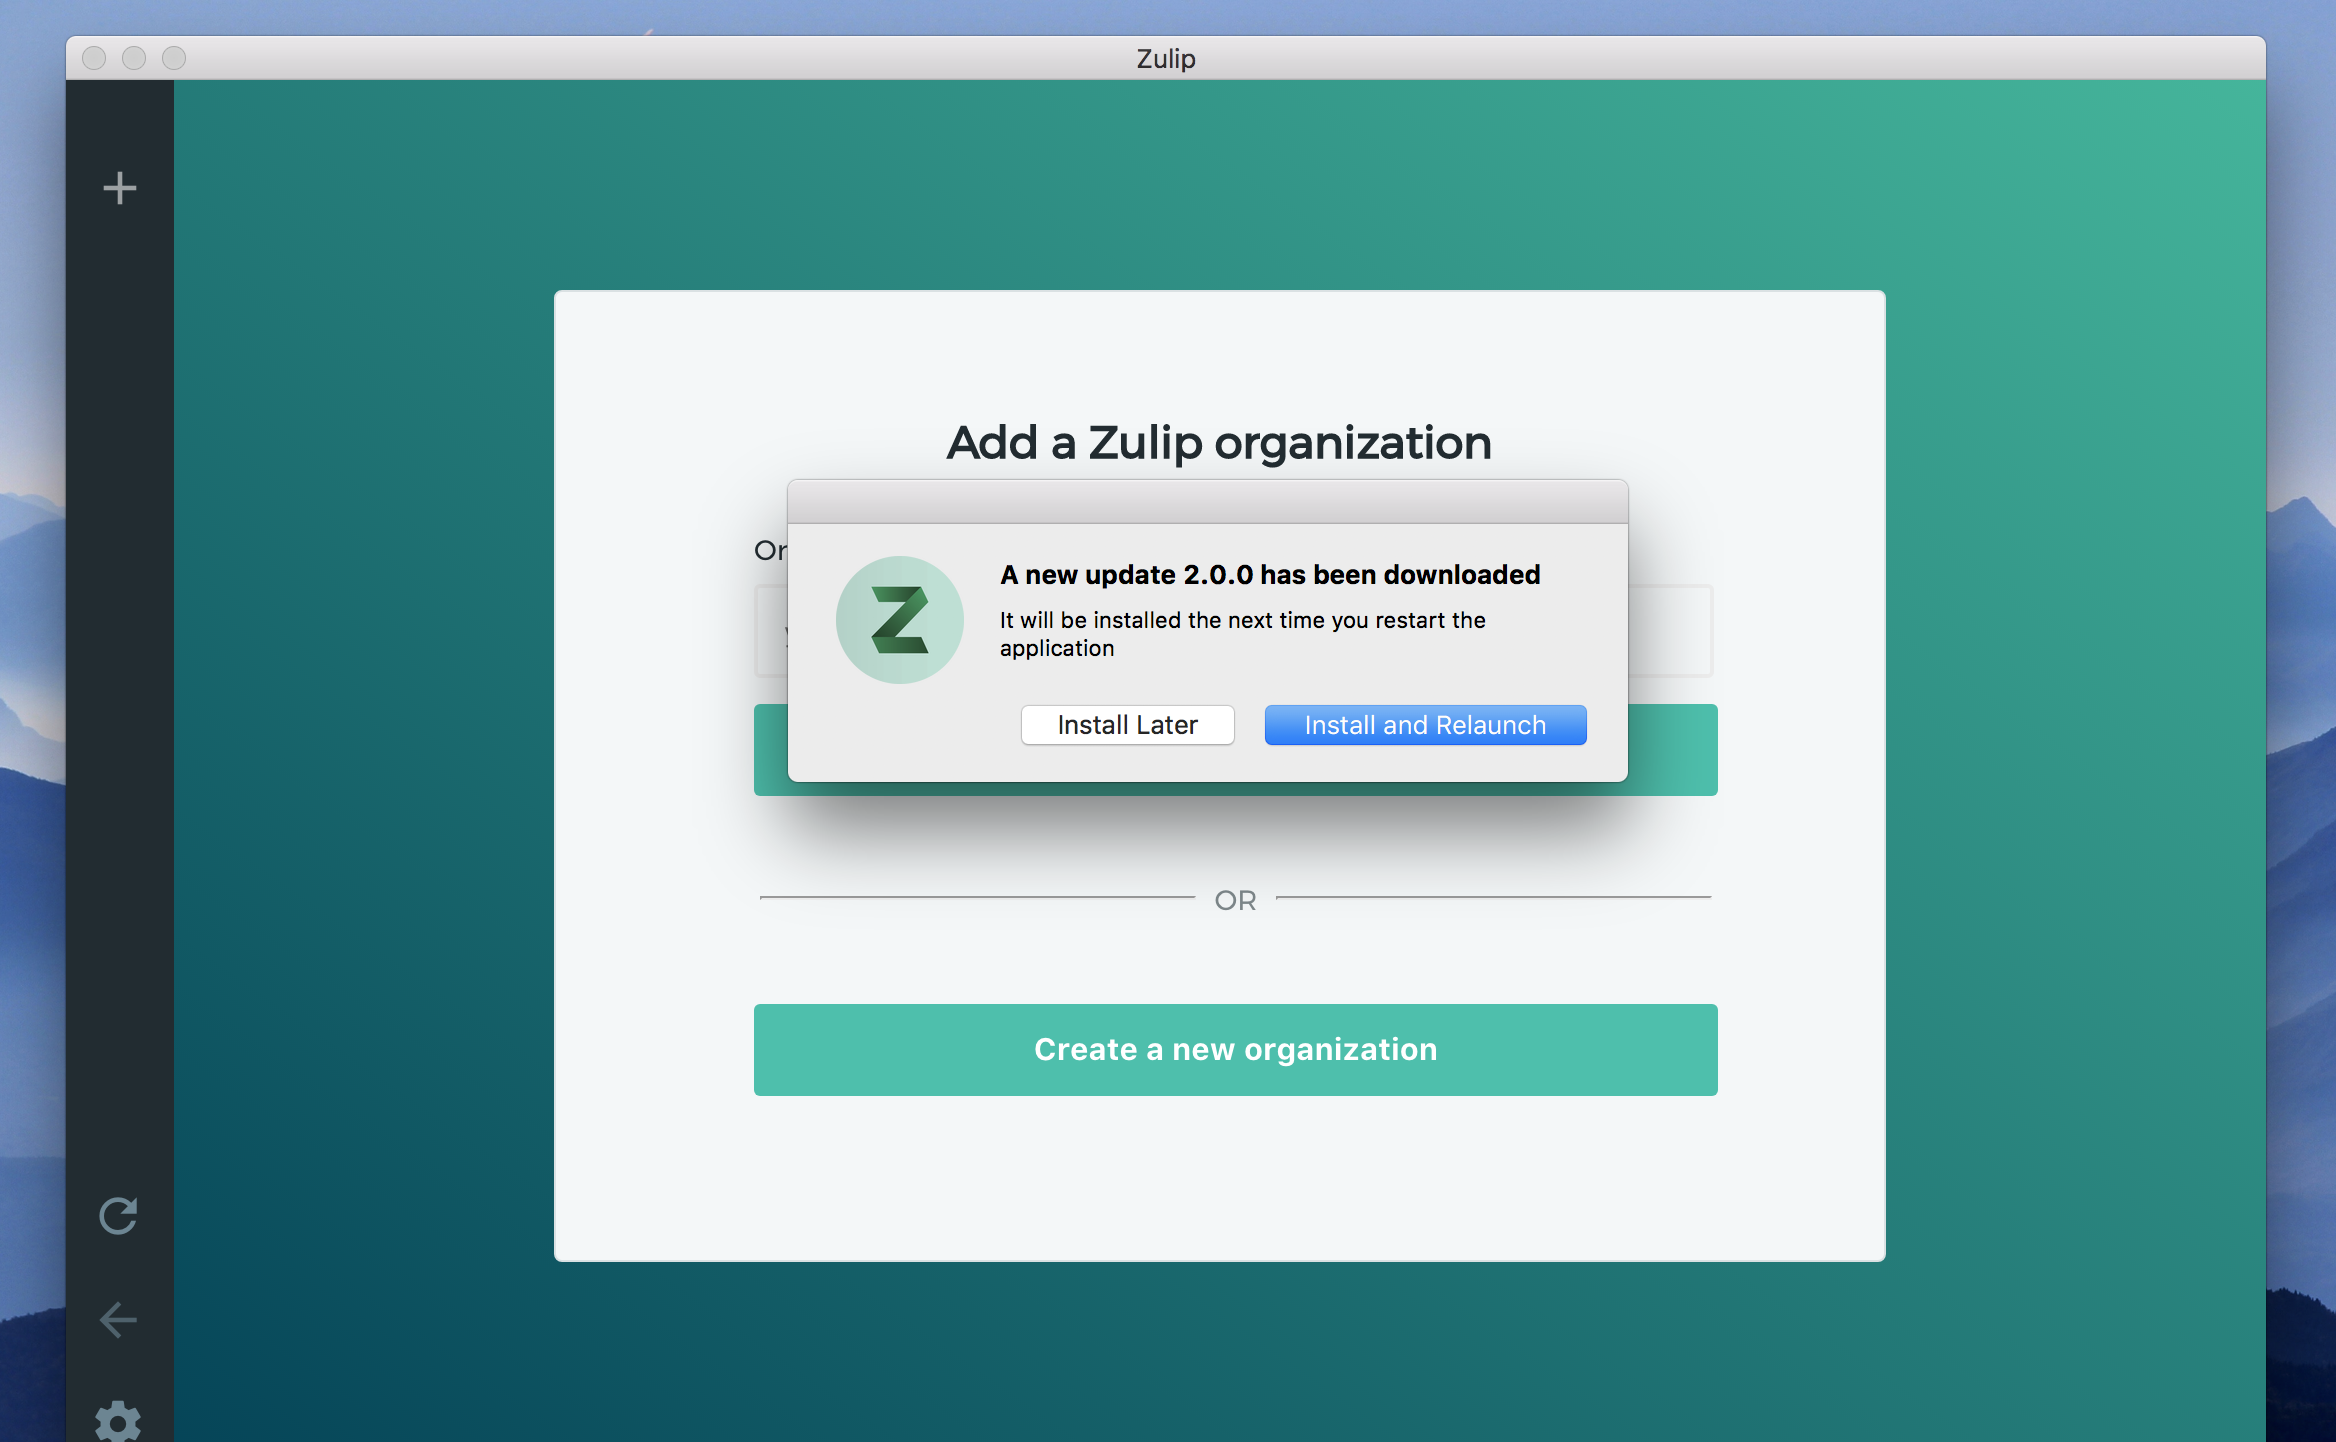The height and width of the screenshot is (1442, 2336).
Task: Add organization with the plus icon in sidebar
Action: tap(120, 188)
